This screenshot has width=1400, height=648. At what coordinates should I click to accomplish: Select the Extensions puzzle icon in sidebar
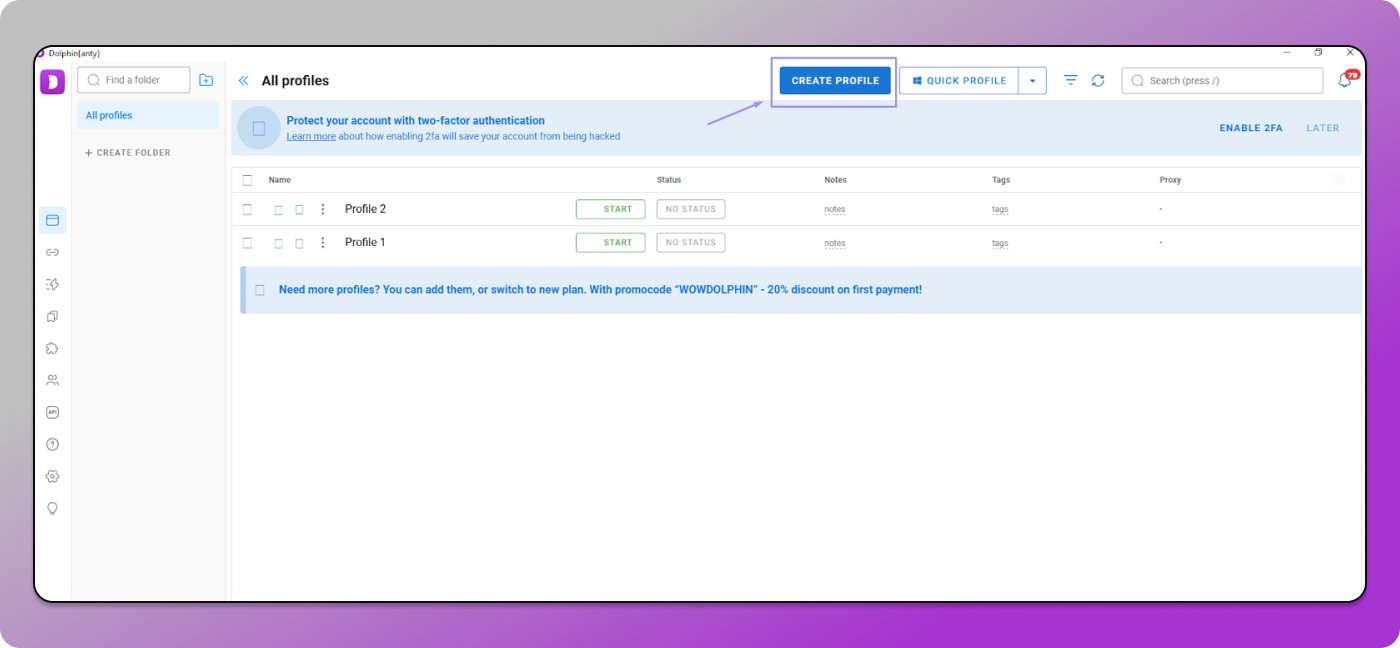pos(52,348)
